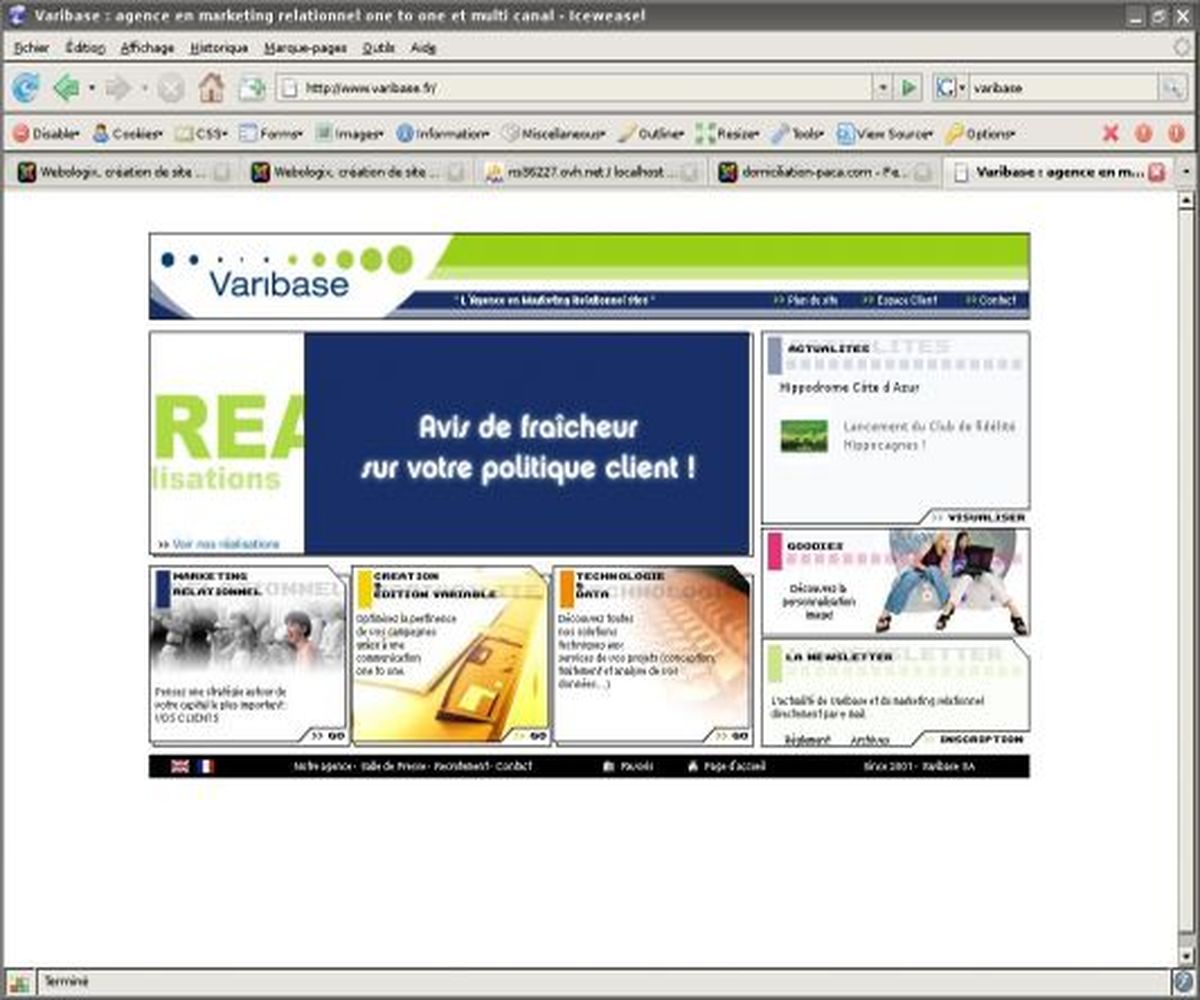The image size is (1200, 1000).
Task: Click the green Hippodrome news thumbnail
Action: 804,435
